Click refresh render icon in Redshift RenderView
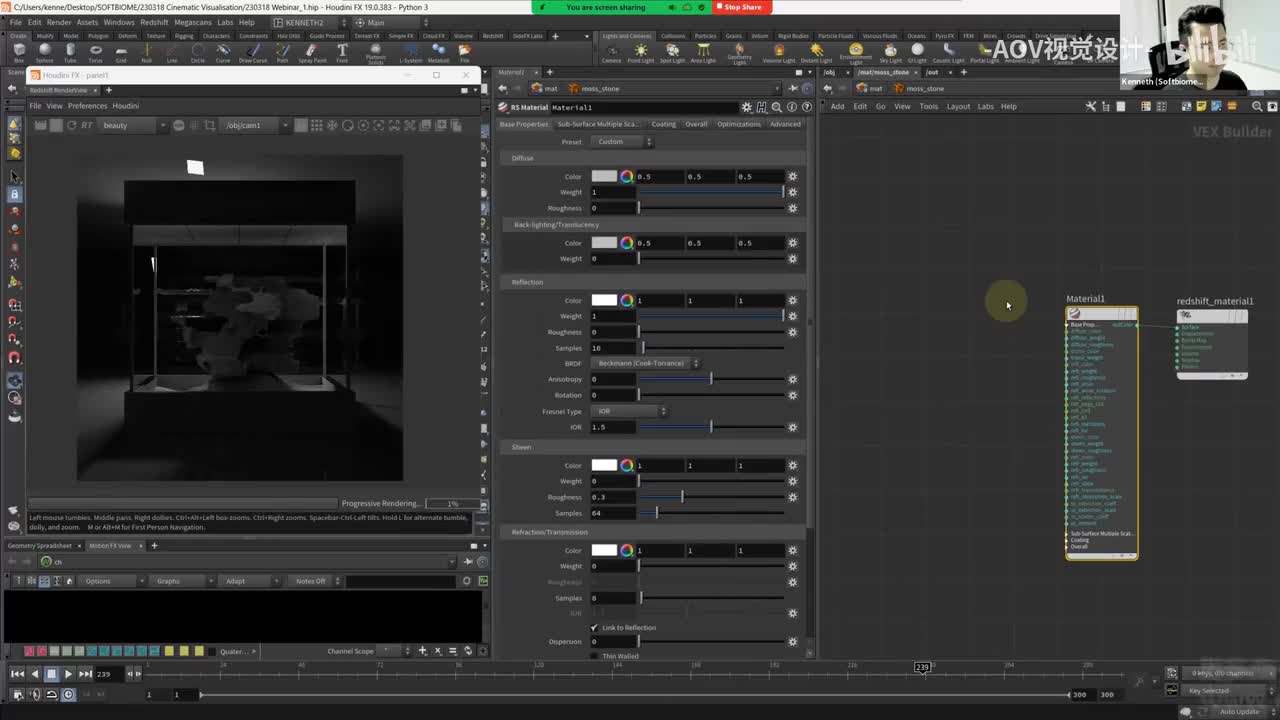This screenshot has height=720, width=1280. pyautogui.click(x=71, y=125)
